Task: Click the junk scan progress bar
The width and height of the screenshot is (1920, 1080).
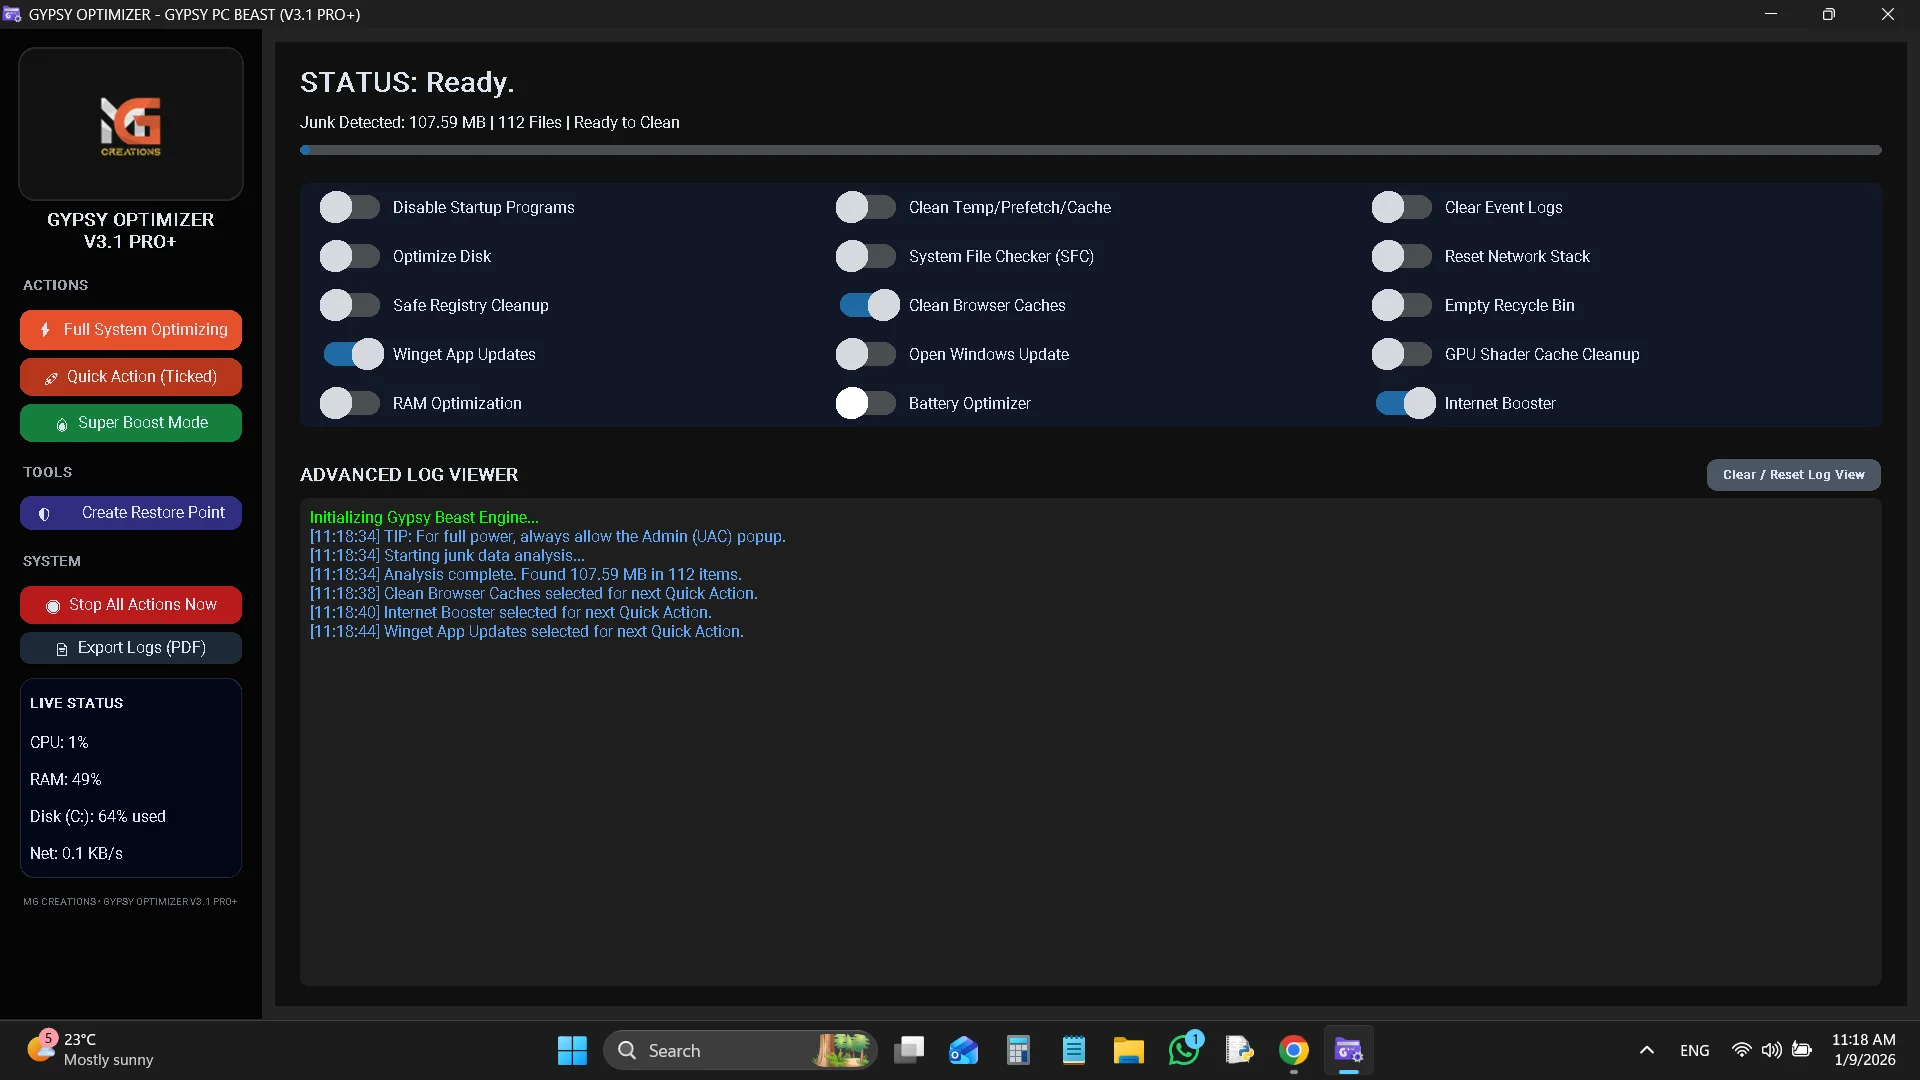Action: click(x=1090, y=150)
